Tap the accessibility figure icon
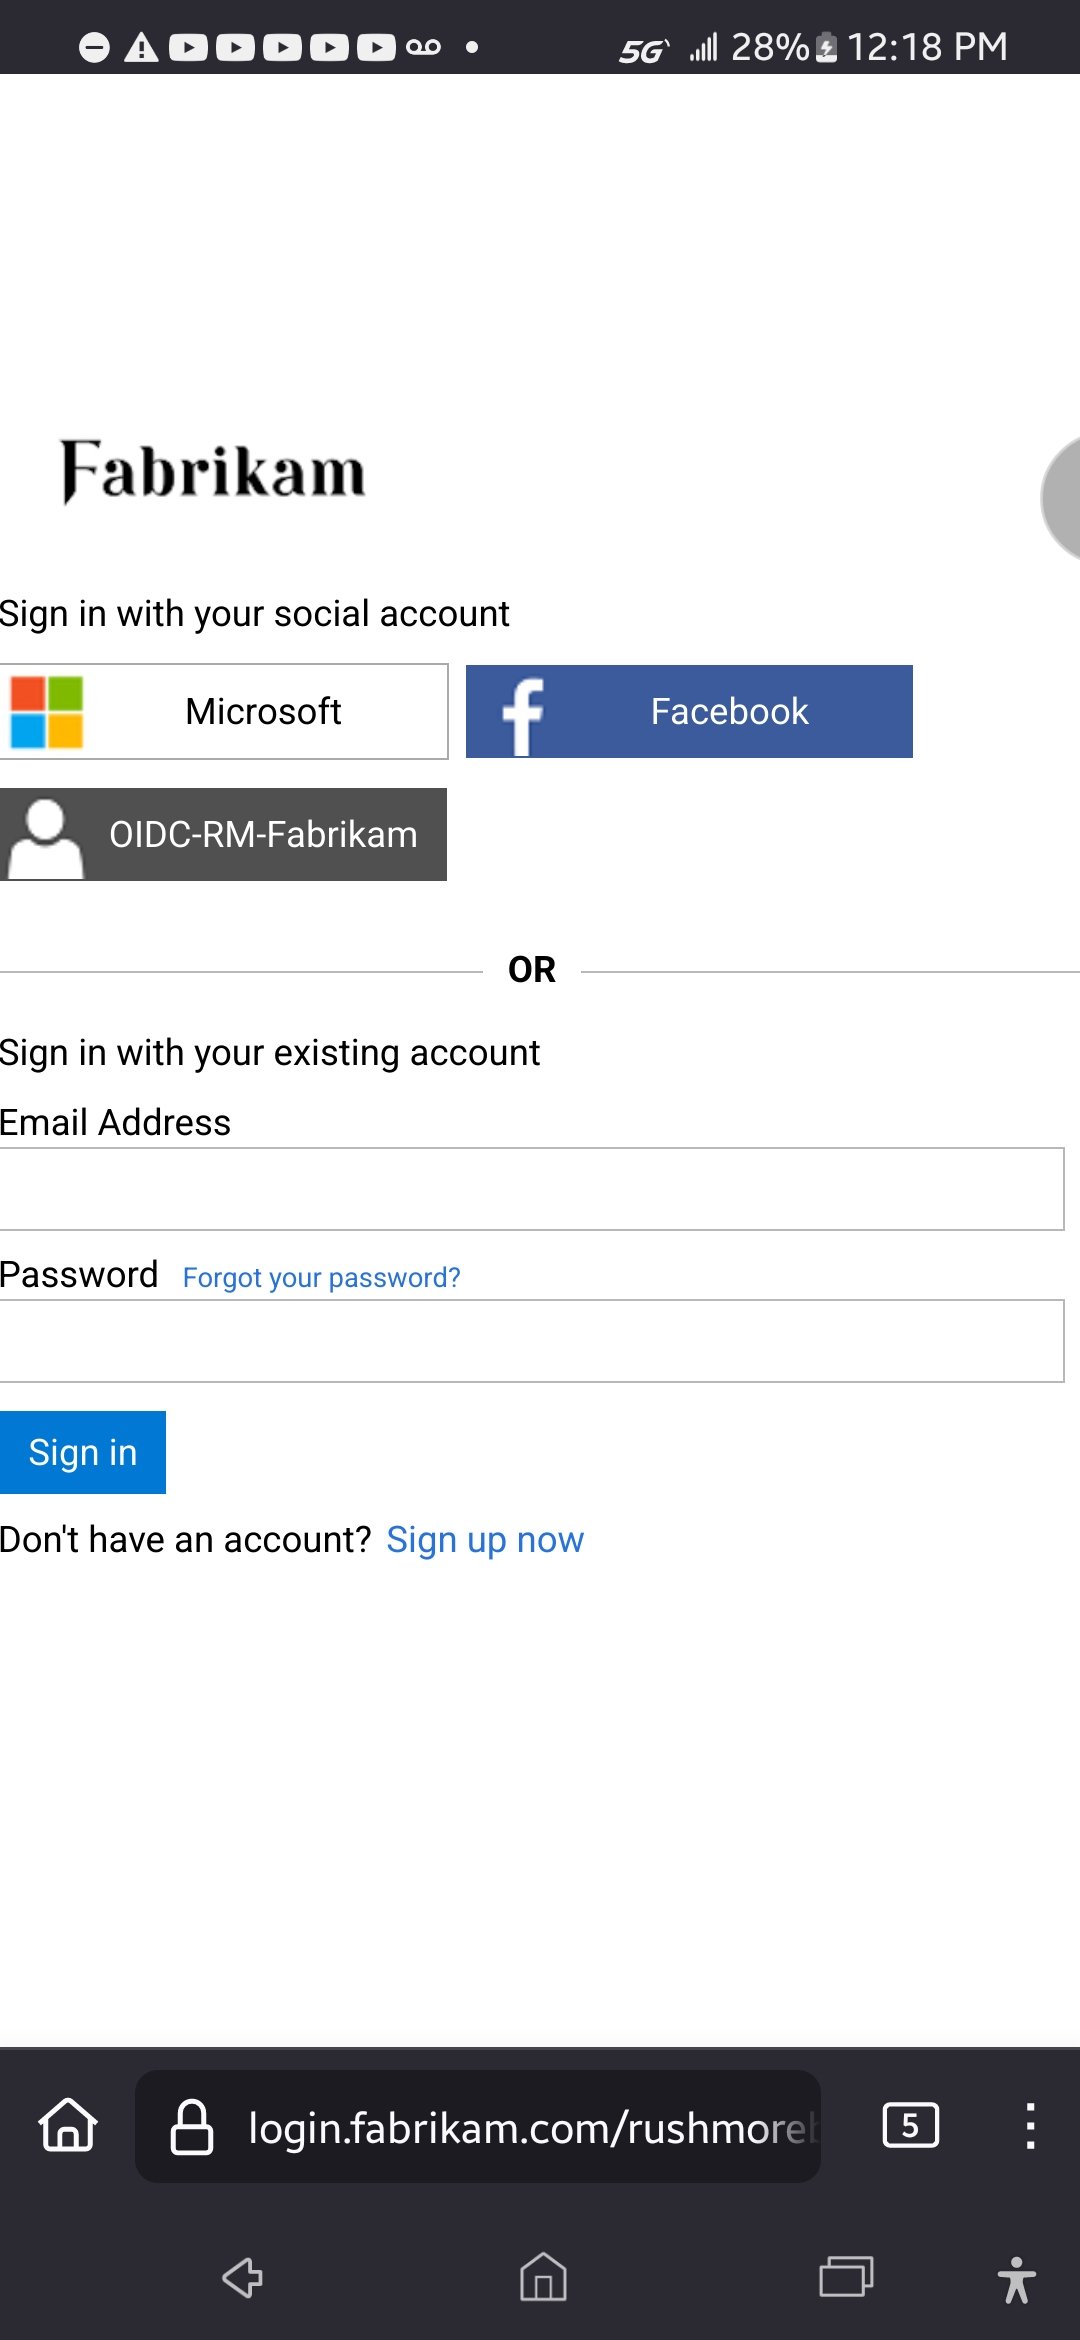This screenshot has height=2340, width=1080. click(1016, 2280)
